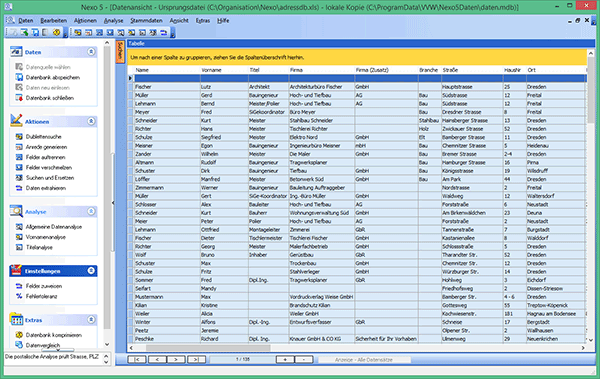Select the cell 'Treptow-Köpenick'
This screenshot has height=379, width=600.
click(556, 305)
